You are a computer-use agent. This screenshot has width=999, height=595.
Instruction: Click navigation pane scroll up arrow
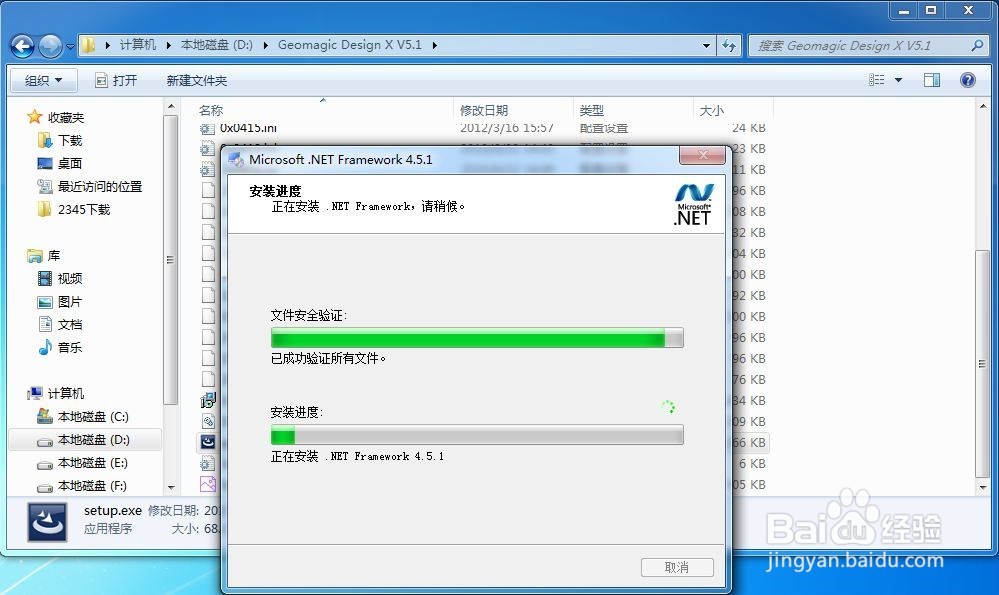pyautogui.click(x=171, y=106)
